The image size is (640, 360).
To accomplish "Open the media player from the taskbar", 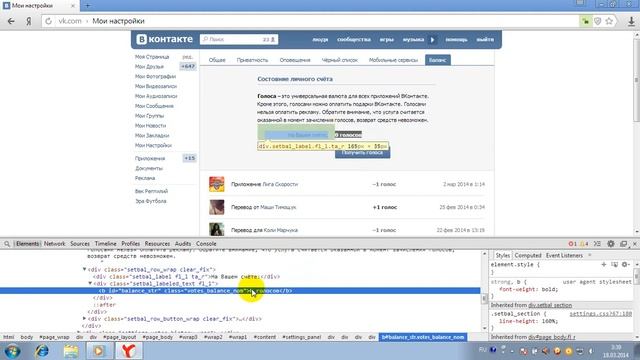I will [x=99, y=351].
